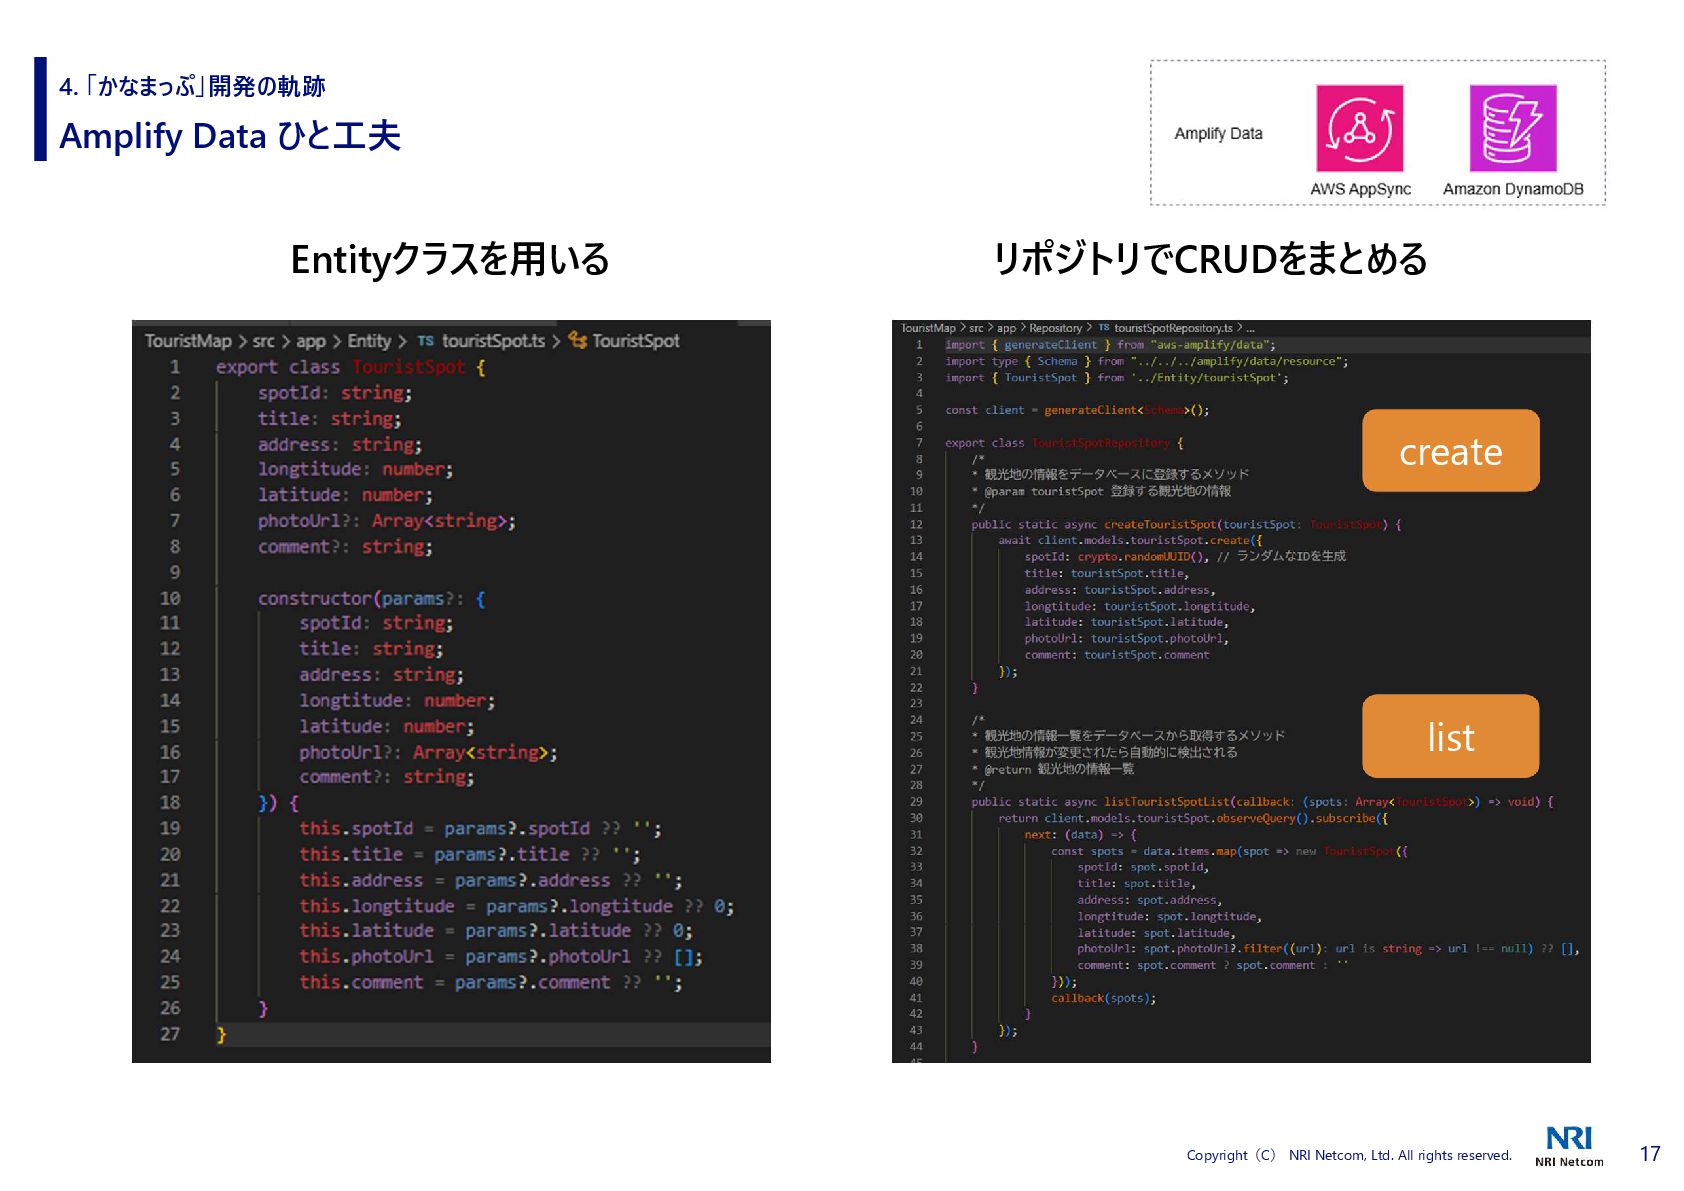This screenshot has height=1191, width=1684.
Task: Click line 2 spotId: string;
Action: [335, 393]
